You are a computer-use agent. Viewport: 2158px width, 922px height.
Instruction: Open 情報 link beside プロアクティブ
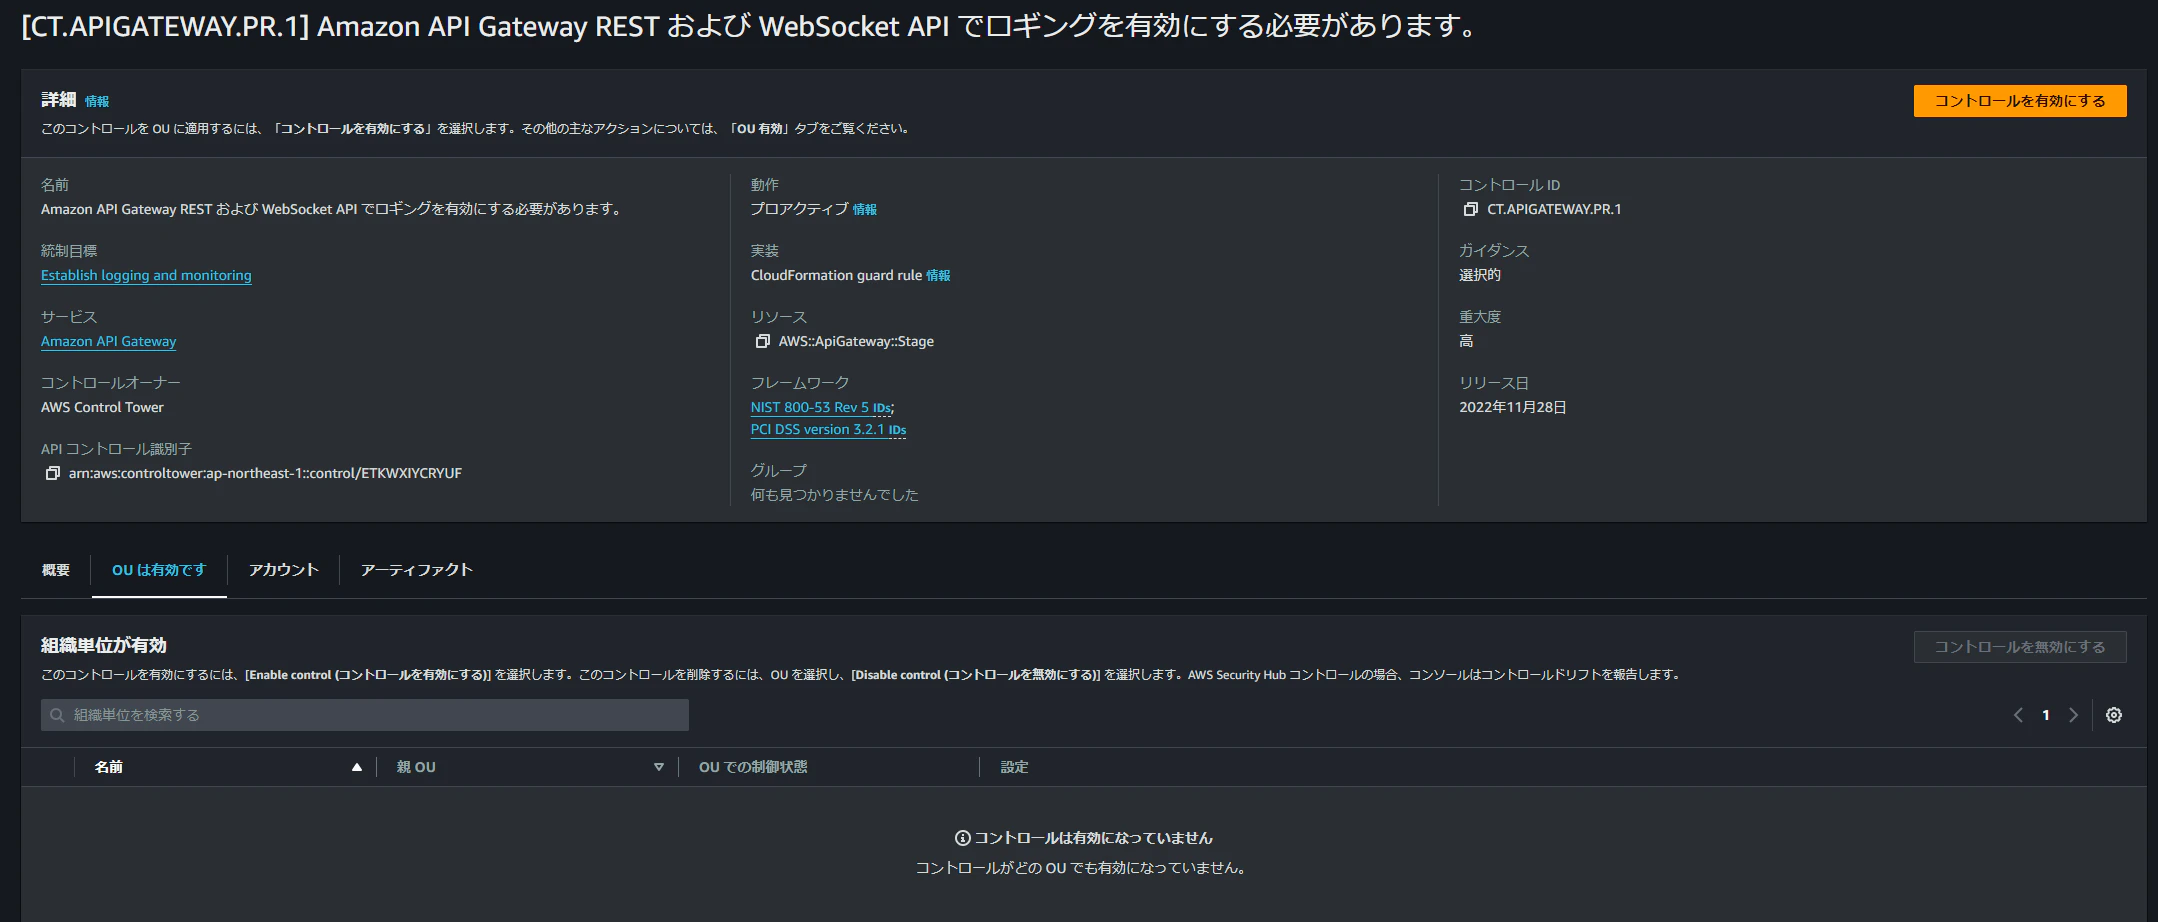(x=865, y=209)
